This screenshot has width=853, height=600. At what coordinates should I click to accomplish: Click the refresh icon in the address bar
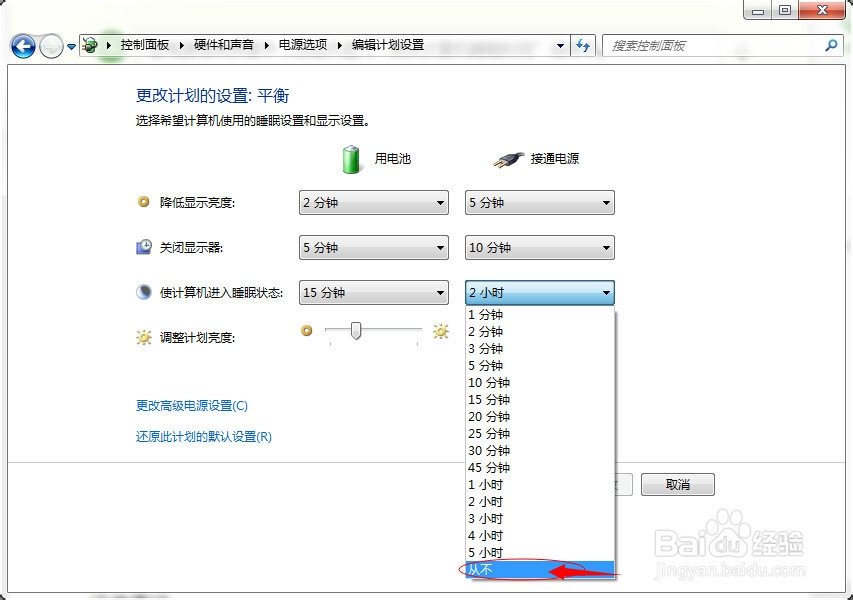(583, 45)
